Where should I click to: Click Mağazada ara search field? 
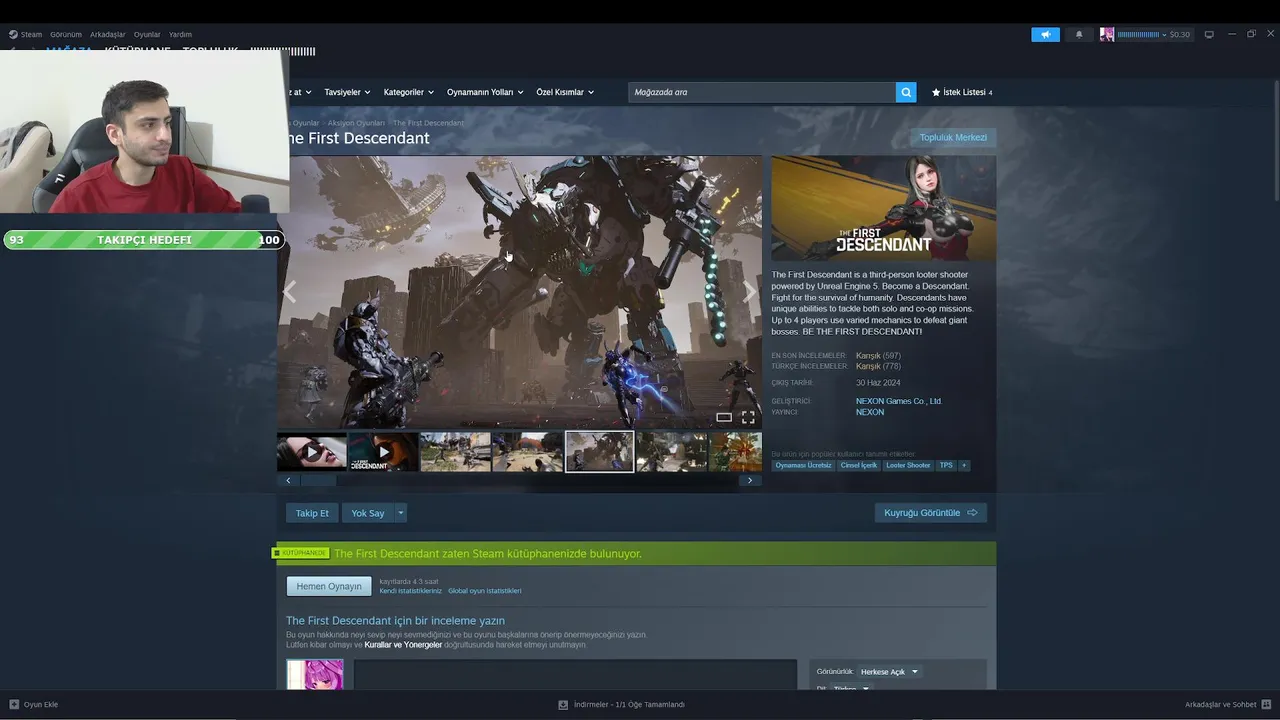click(762, 92)
